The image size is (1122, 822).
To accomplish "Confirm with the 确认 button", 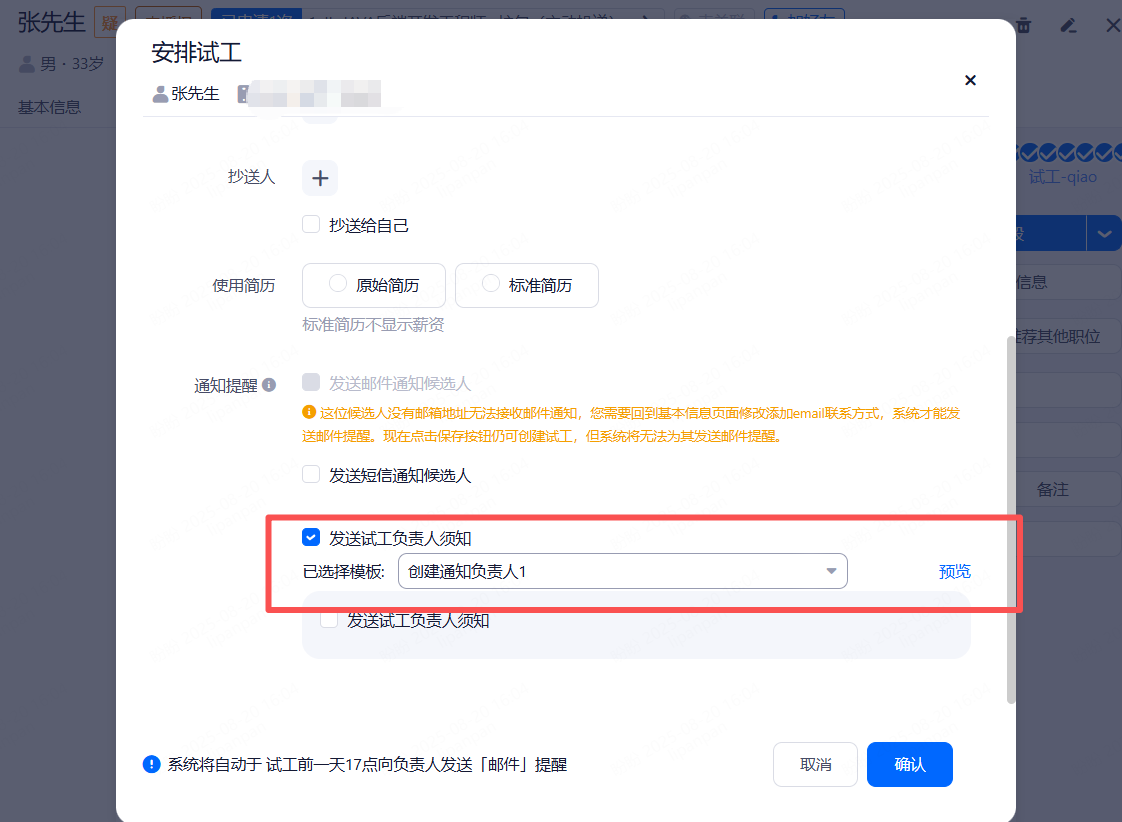I will pyautogui.click(x=909, y=764).
